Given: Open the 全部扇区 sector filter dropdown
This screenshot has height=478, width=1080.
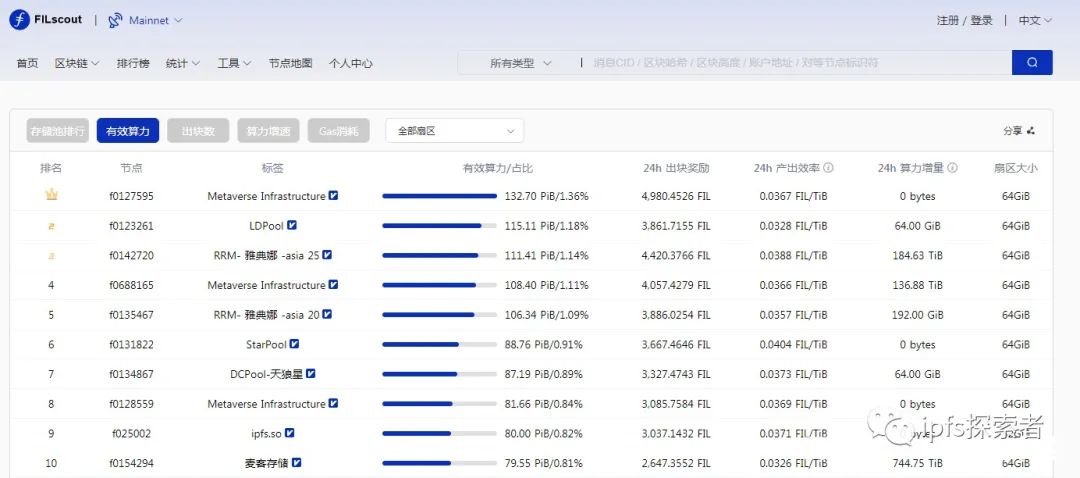Looking at the screenshot, I should coord(455,131).
